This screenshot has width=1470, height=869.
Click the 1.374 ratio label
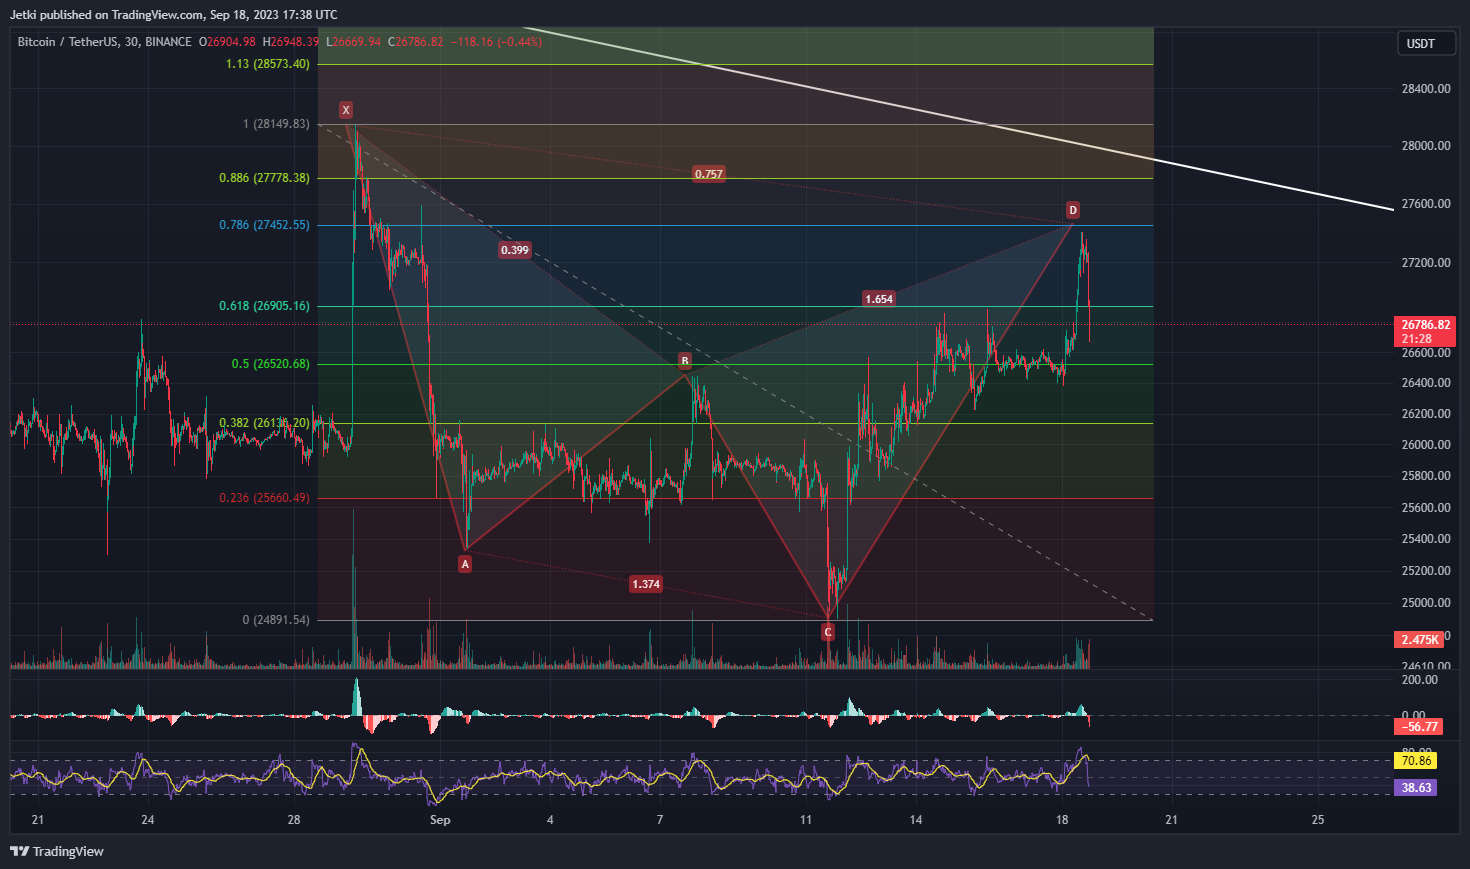click(x=646, y=584)
